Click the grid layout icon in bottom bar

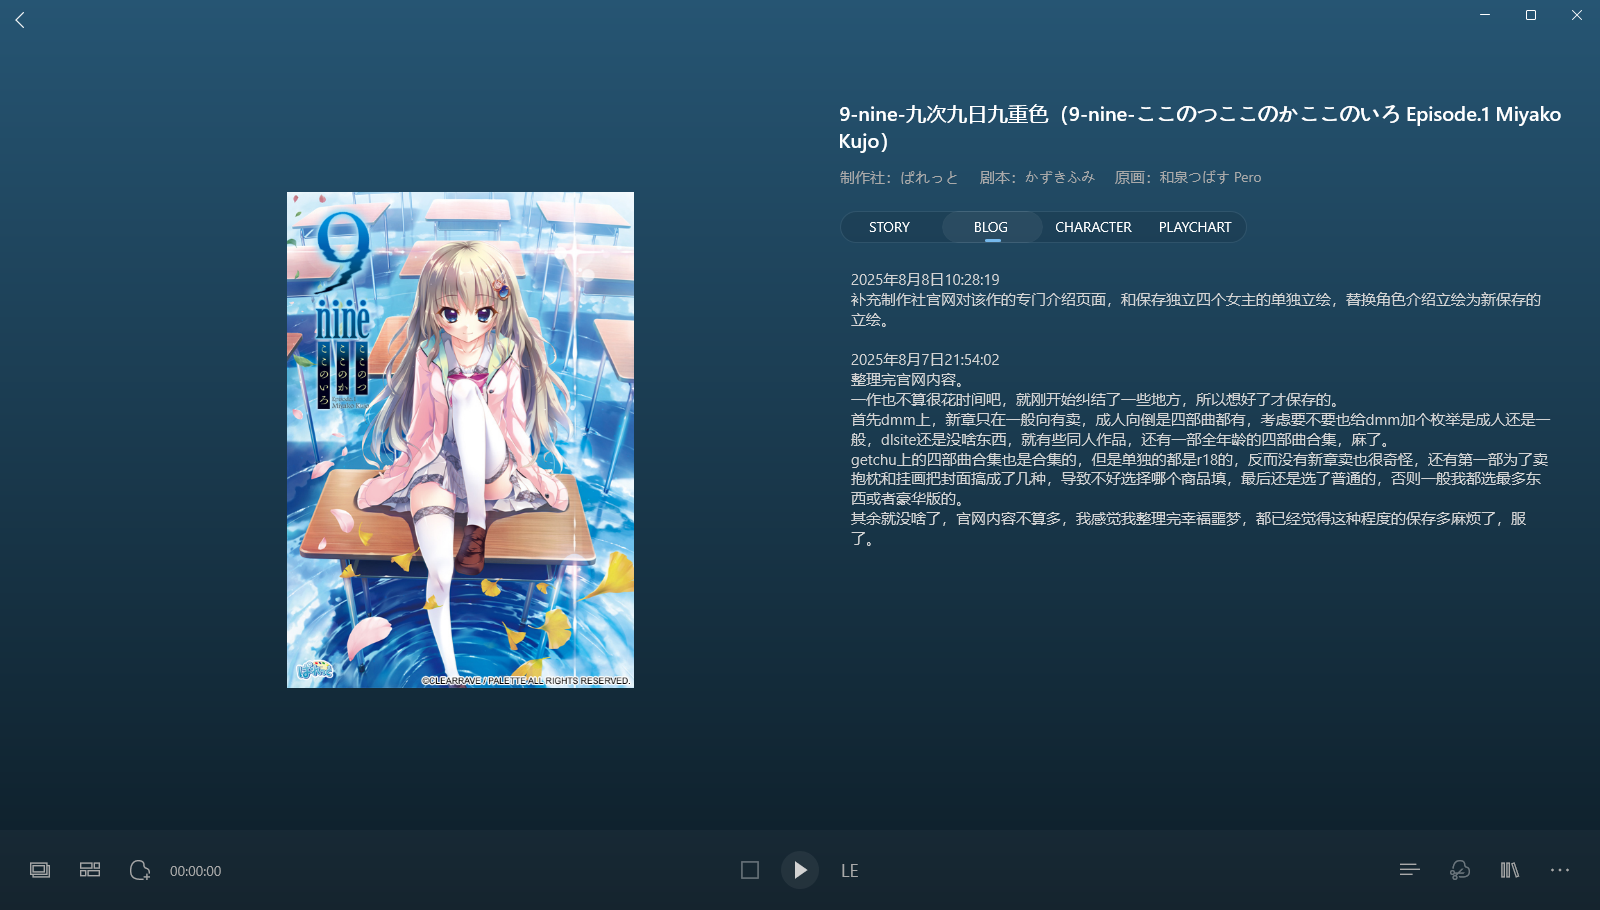pos(90,870)
